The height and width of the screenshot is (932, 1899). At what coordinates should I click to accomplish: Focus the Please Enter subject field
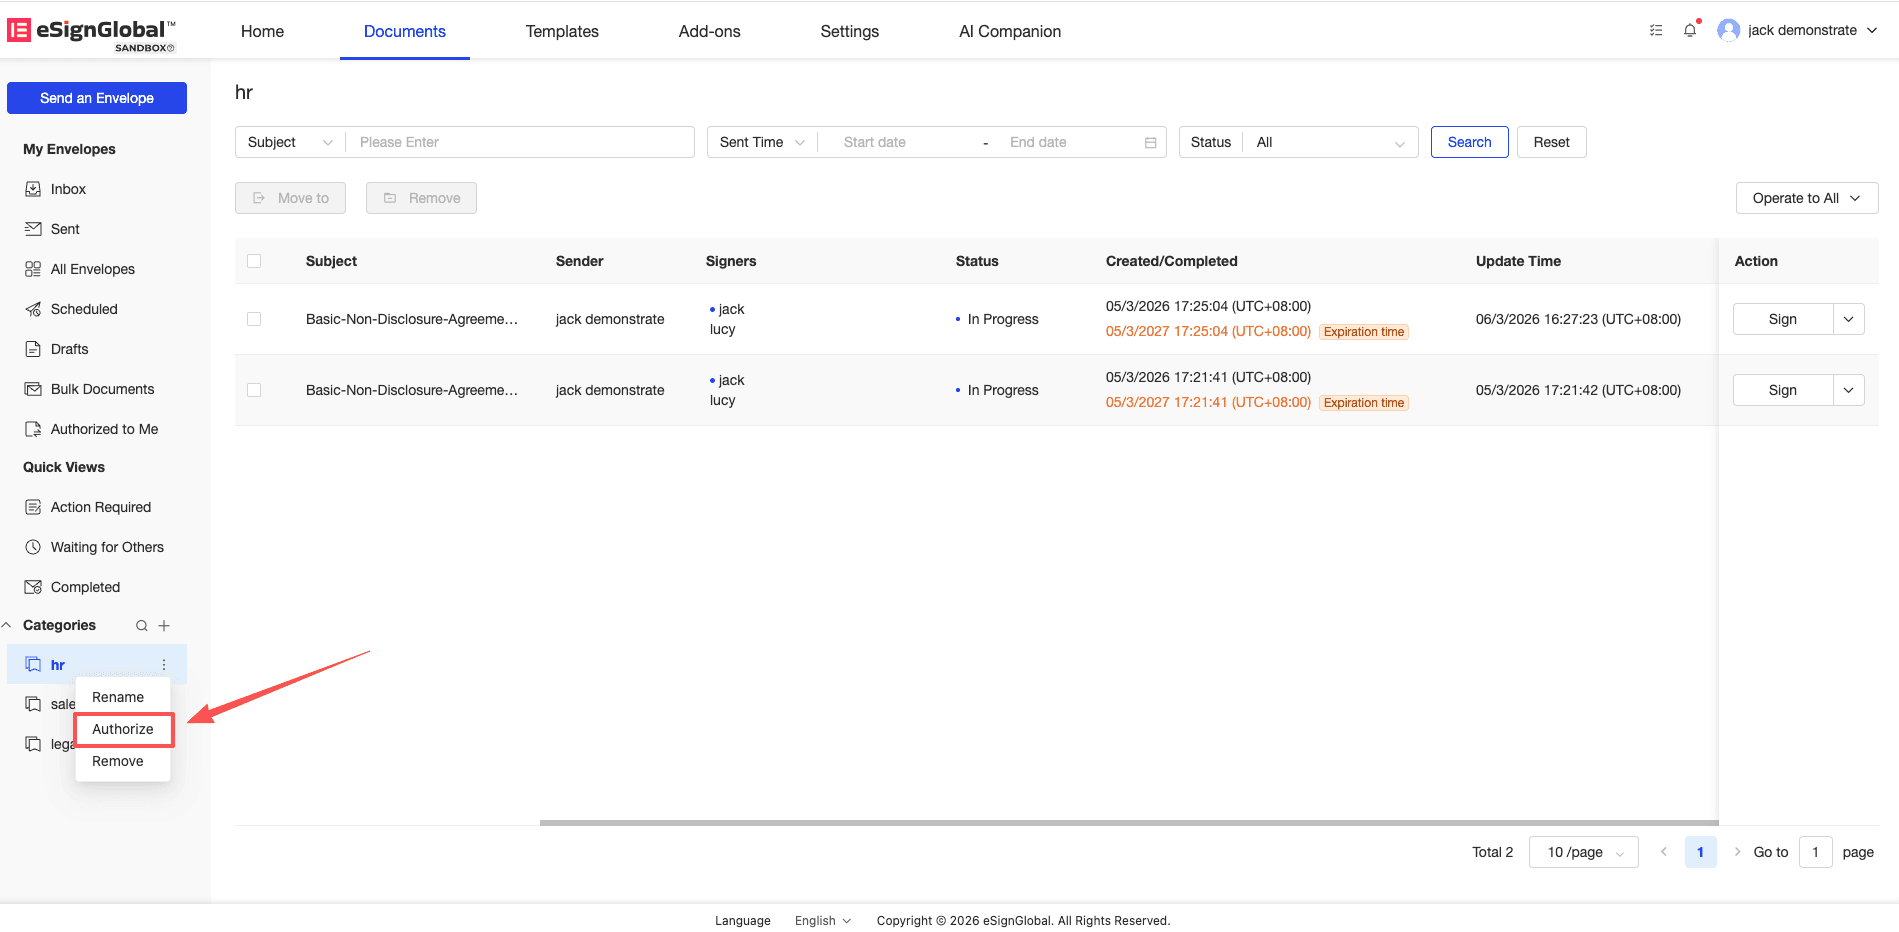(x=519, y=142)
